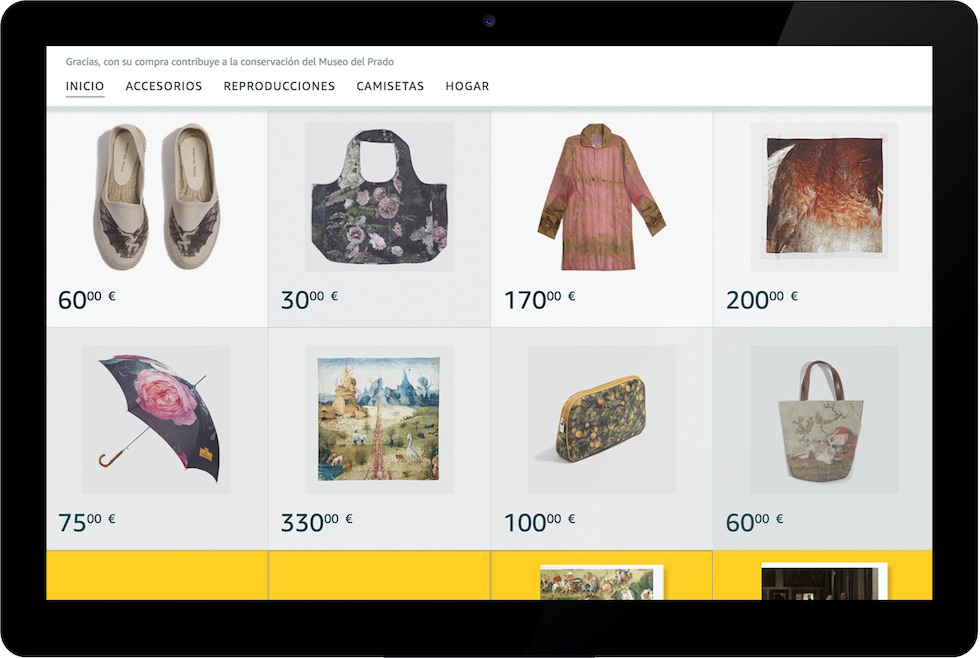Open the INICIO tab

(85, 86)
